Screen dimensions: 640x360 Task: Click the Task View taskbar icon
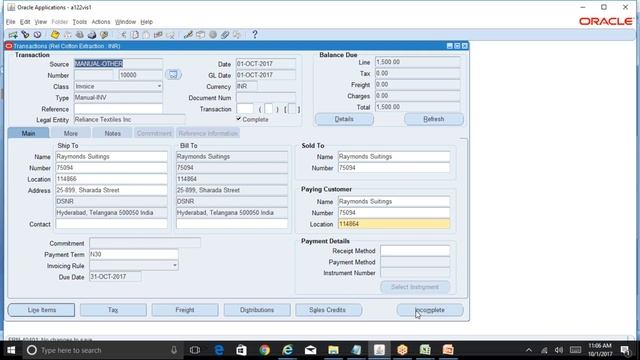pos(195,350)
